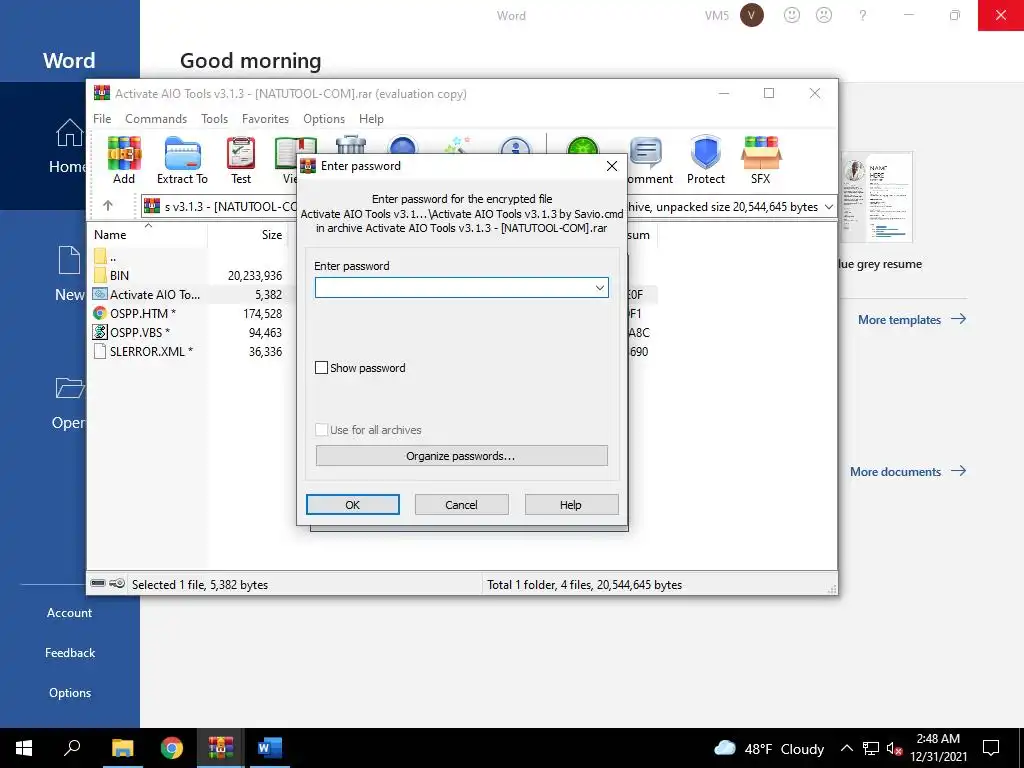The height and width of the screenshot is (768, 1024).
Task: Expand the WinRAR address bar dropdown
Action: click(x=829, y=206)
